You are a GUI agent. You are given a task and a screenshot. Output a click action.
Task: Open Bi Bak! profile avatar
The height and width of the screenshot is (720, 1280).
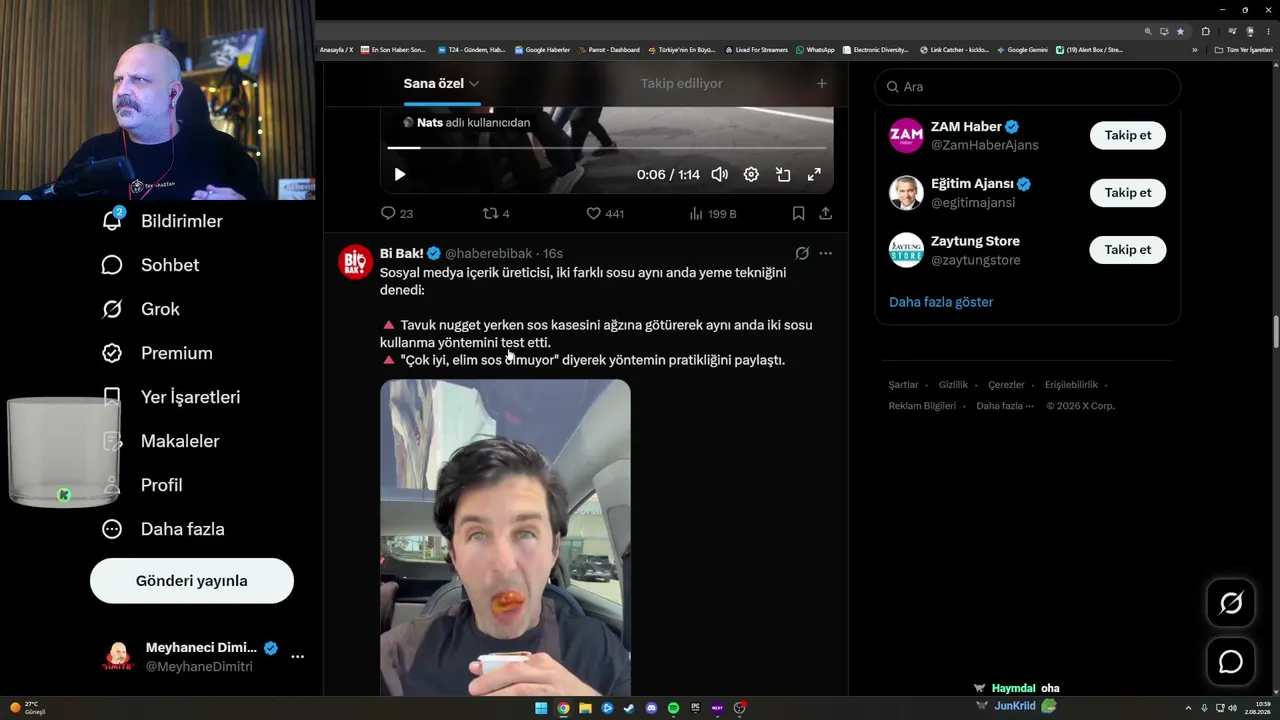(x=355, y=262)
